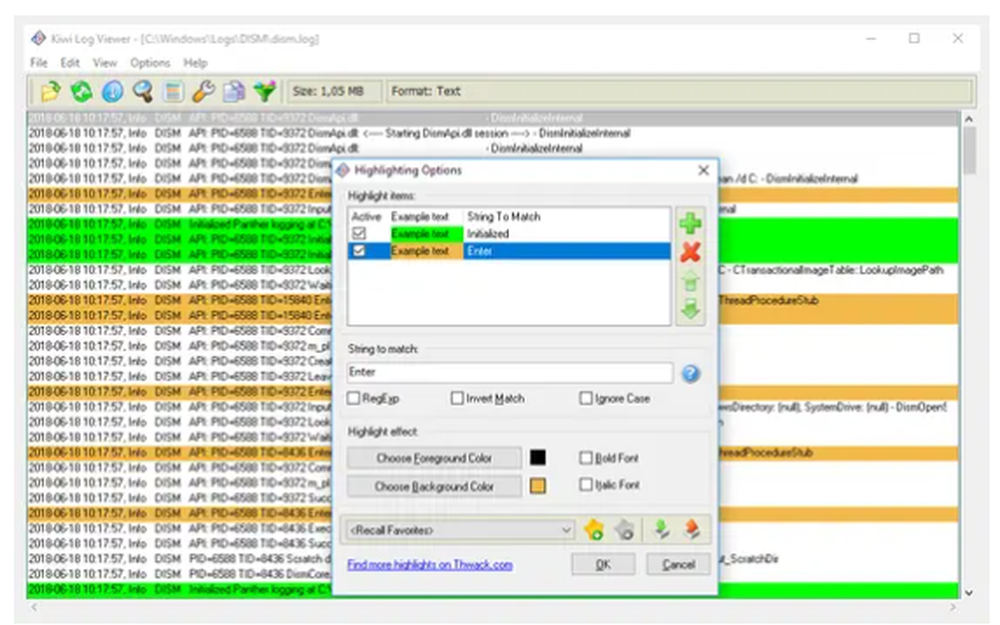This screenshot has width=1000, height=625.
Task: Click the orange background color swatch
Action: (x=538, y=486)
